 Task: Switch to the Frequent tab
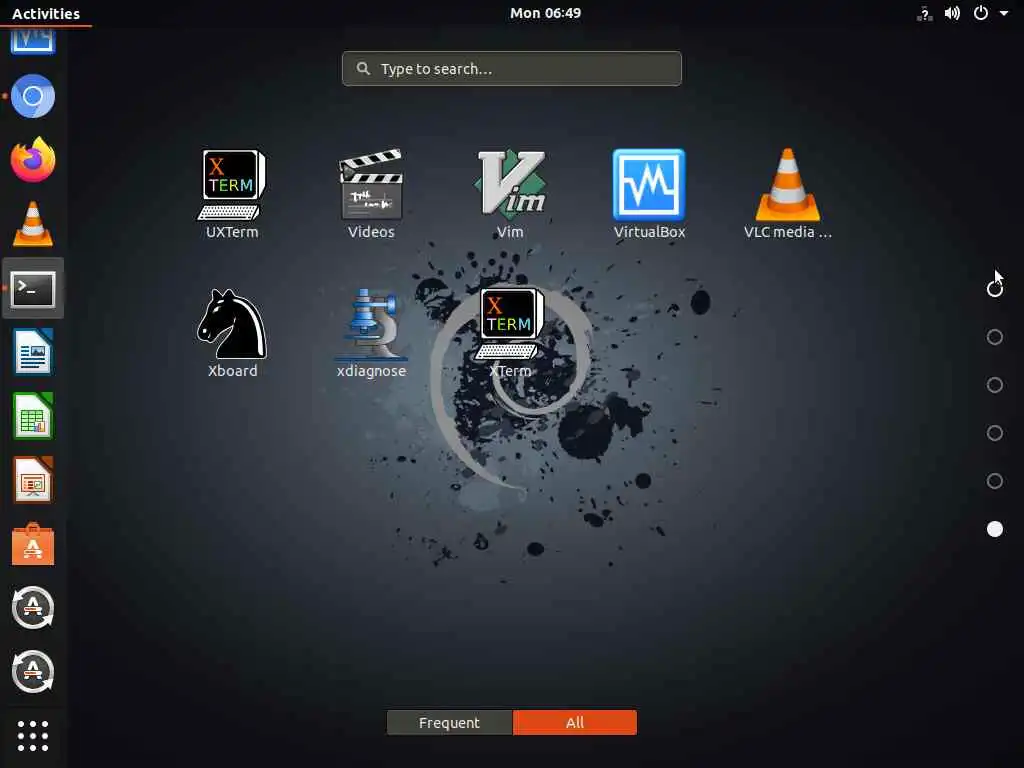click(x=449, y=722)
